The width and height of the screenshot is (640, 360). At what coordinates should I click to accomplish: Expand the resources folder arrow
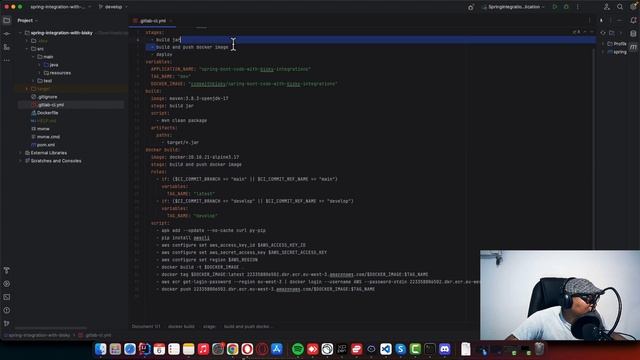pyautogui.click(x=40, y=73)
